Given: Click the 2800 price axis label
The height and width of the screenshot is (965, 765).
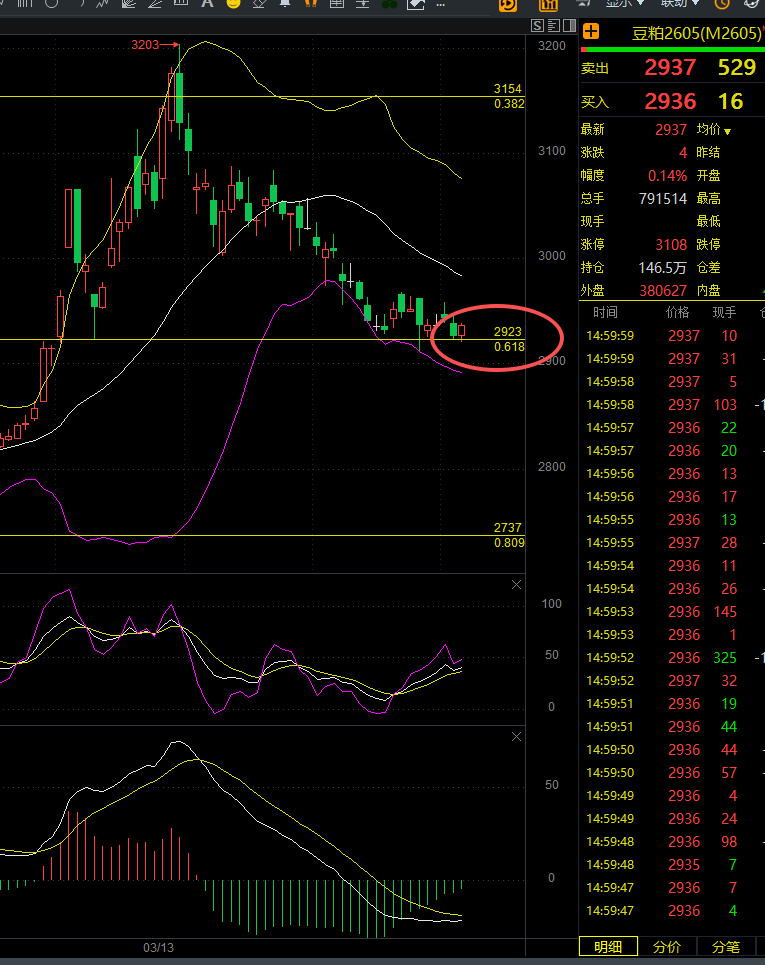Looking at the screenshot, I should pyautogui.click(x=551, y=467).
